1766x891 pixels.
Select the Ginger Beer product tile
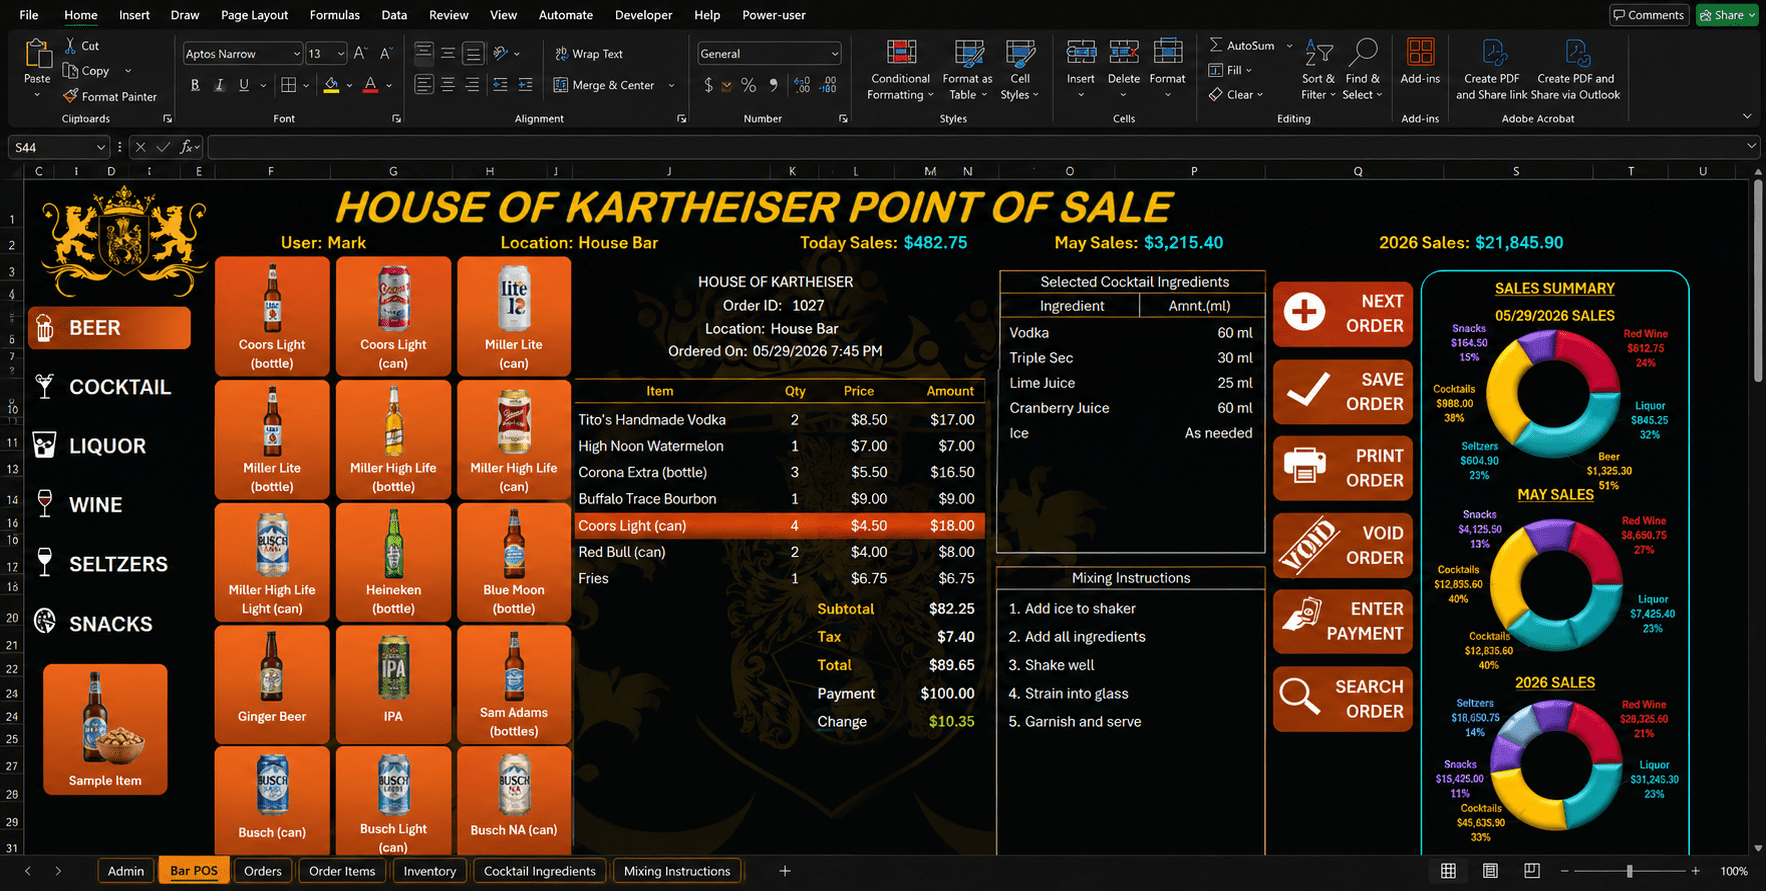pos(272,684)
